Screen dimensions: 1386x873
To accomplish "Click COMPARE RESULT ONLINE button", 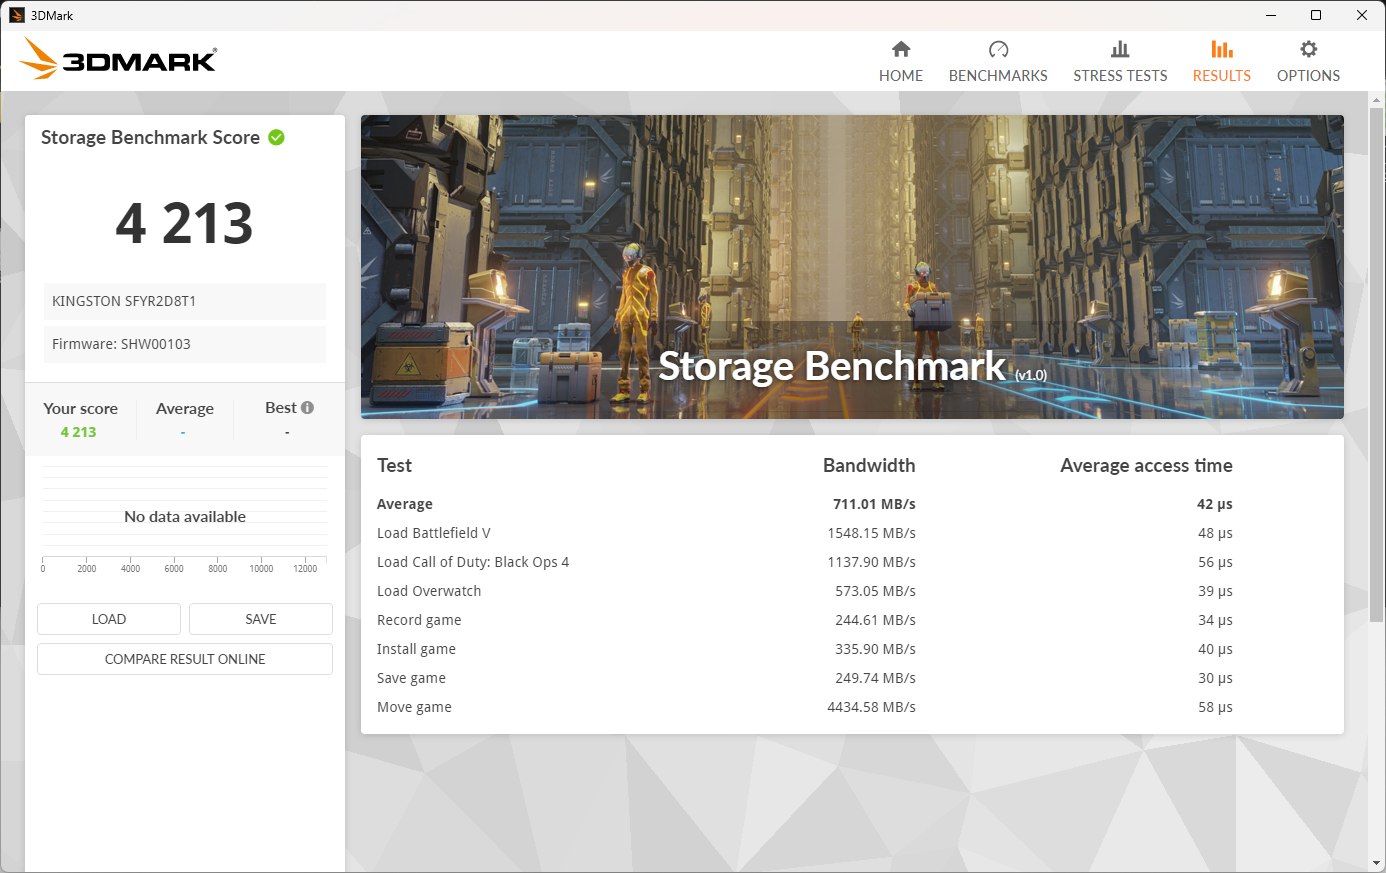I will point(185,659).
